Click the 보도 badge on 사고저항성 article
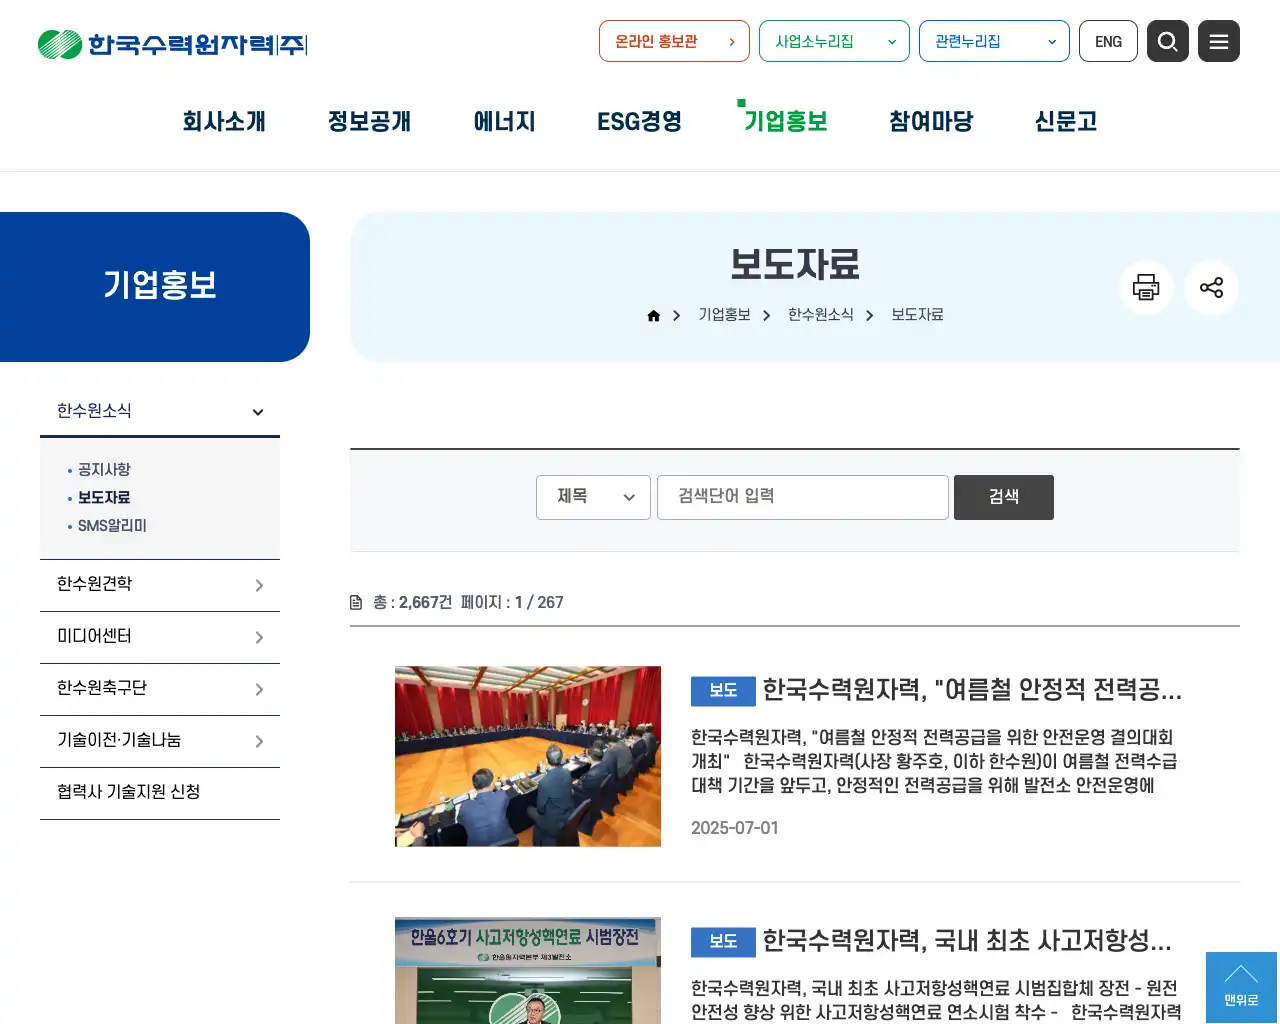Viewport: 1280px width, 1024px height. pos(723,942)
